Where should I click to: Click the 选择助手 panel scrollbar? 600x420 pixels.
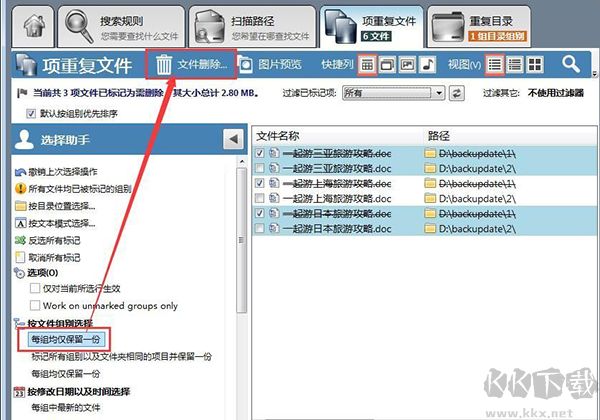point(241,240)
